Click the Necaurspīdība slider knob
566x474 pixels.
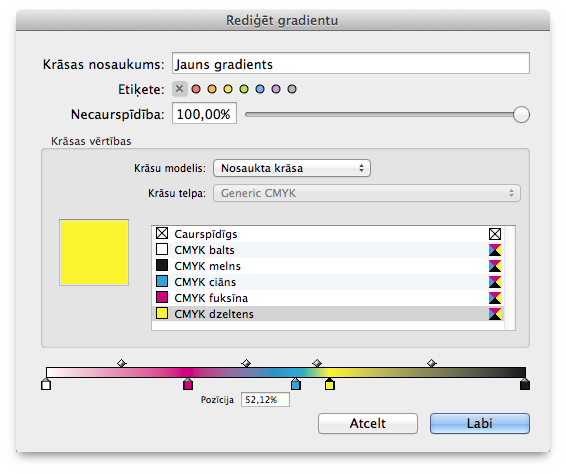pos(521,114)
